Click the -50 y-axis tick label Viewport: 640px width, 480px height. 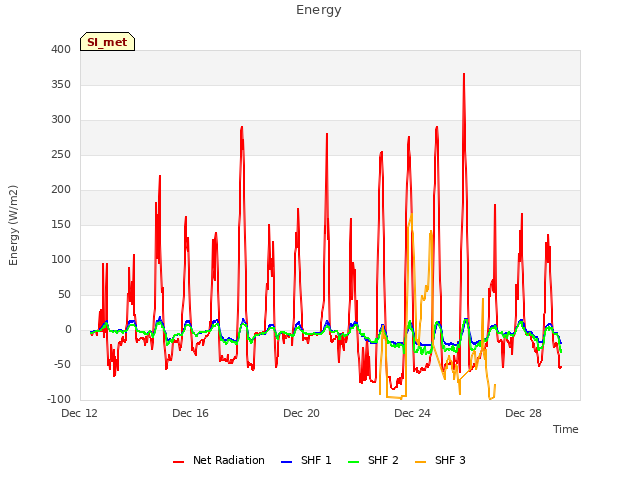62,364
